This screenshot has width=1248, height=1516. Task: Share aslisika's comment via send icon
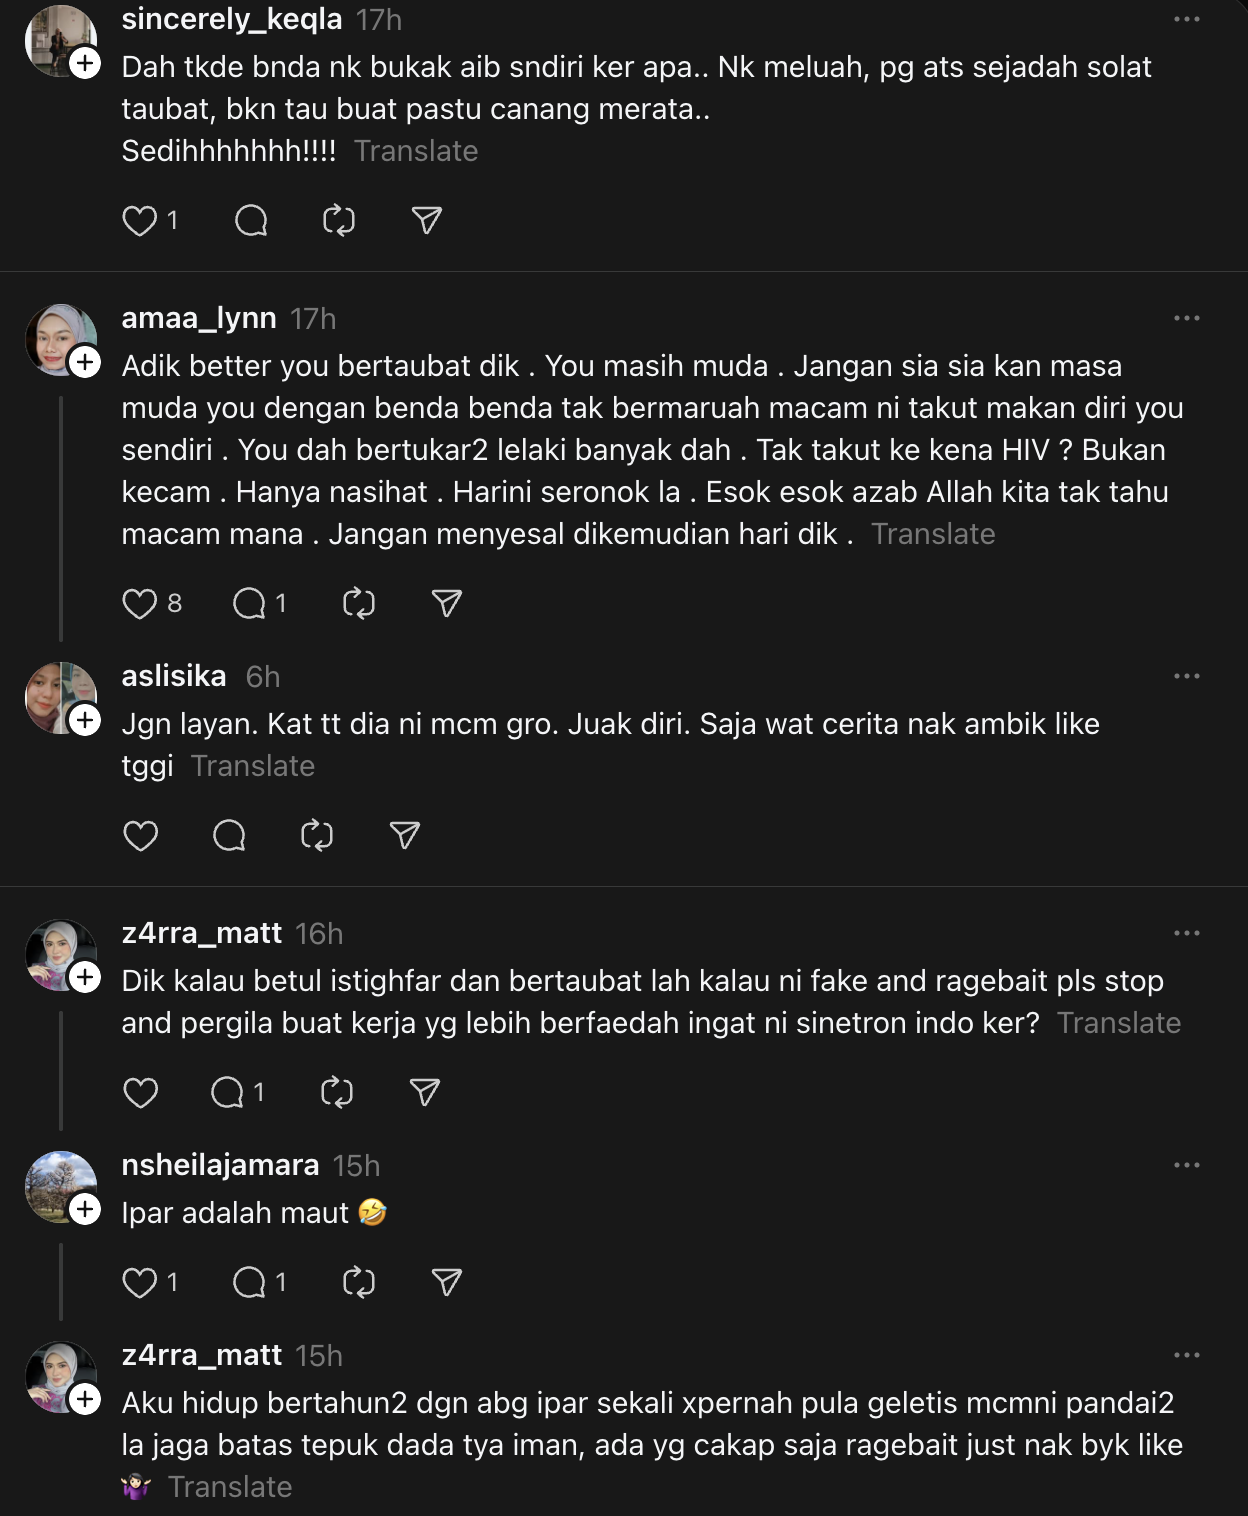point(405,835)
